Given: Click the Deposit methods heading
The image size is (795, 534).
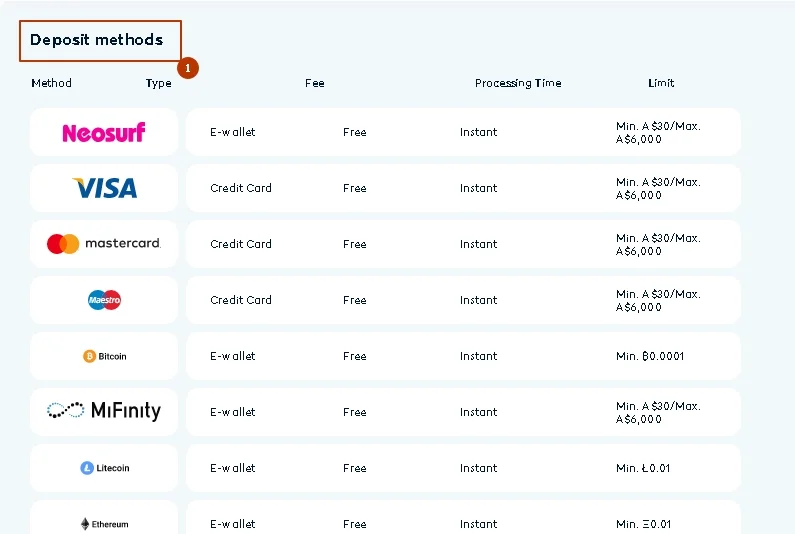Looking at the screenshot, I should 96,40.
